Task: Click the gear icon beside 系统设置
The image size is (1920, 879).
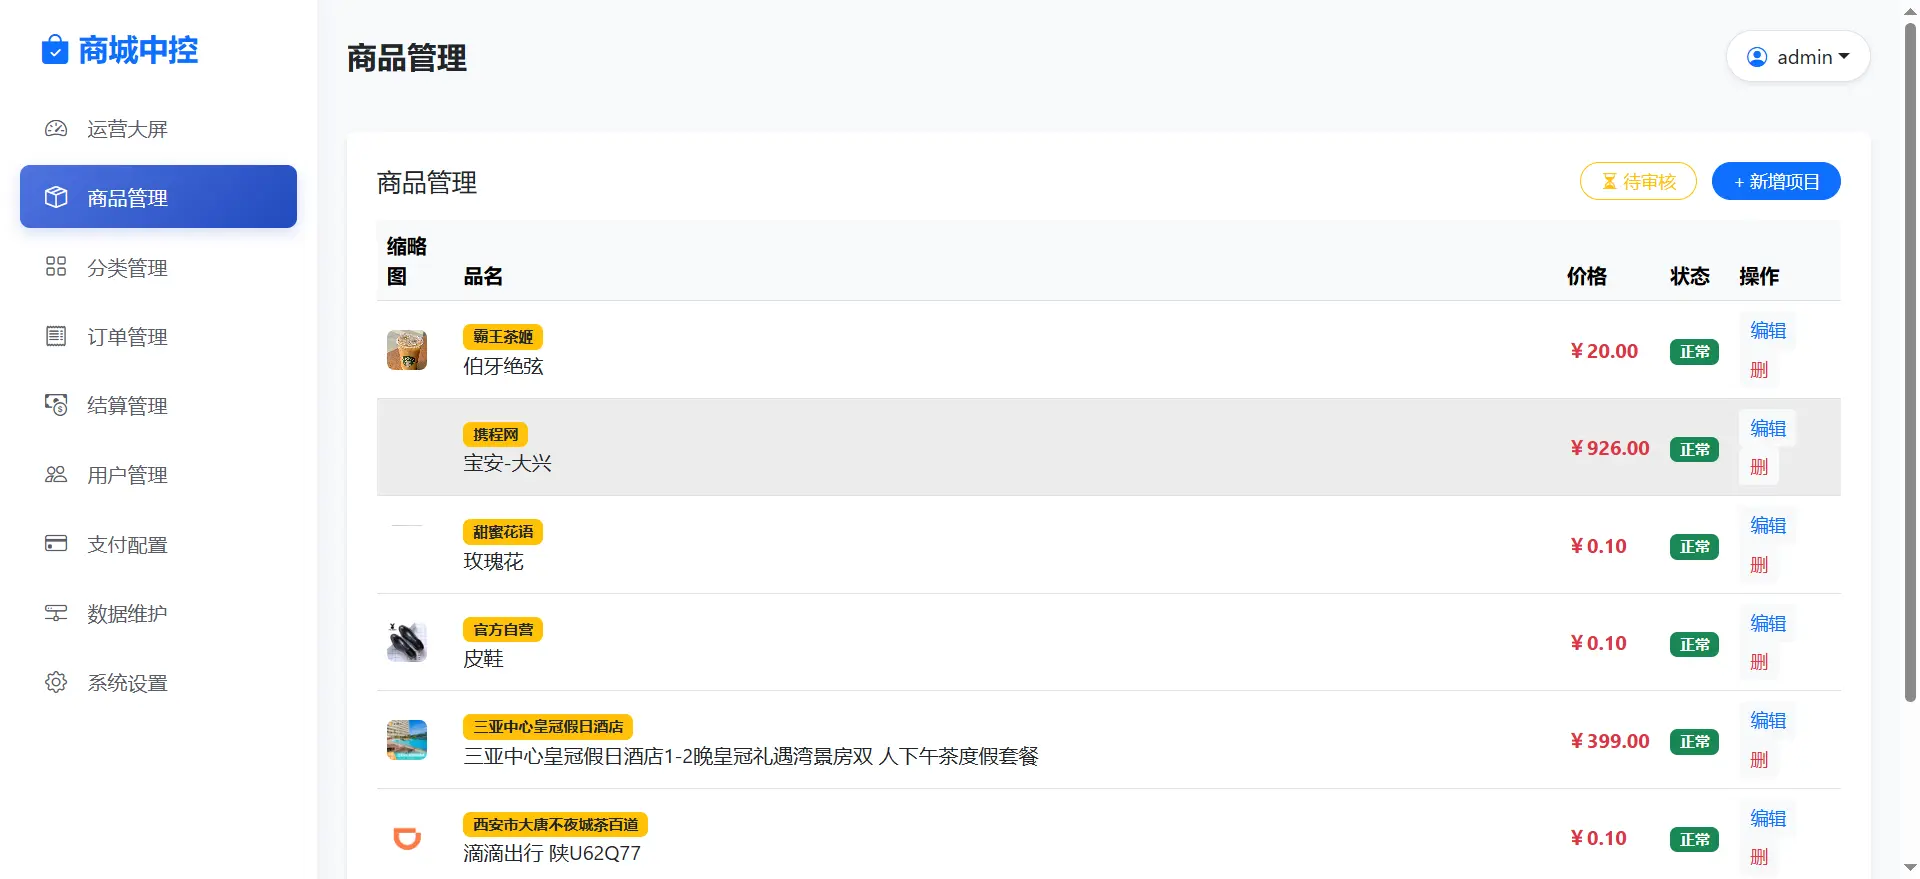Action: pos(56,682)
